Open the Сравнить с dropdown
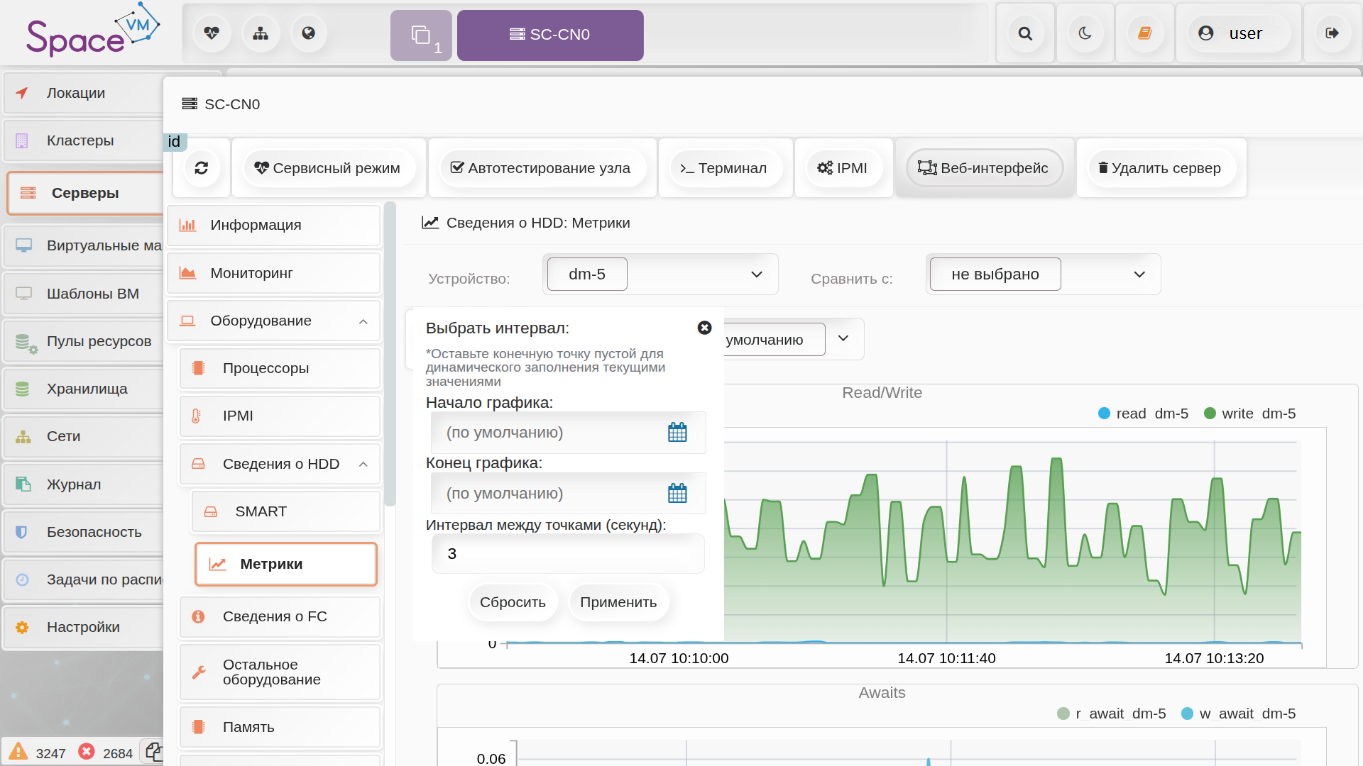The image size is (1363, 766). [1043, 274]
